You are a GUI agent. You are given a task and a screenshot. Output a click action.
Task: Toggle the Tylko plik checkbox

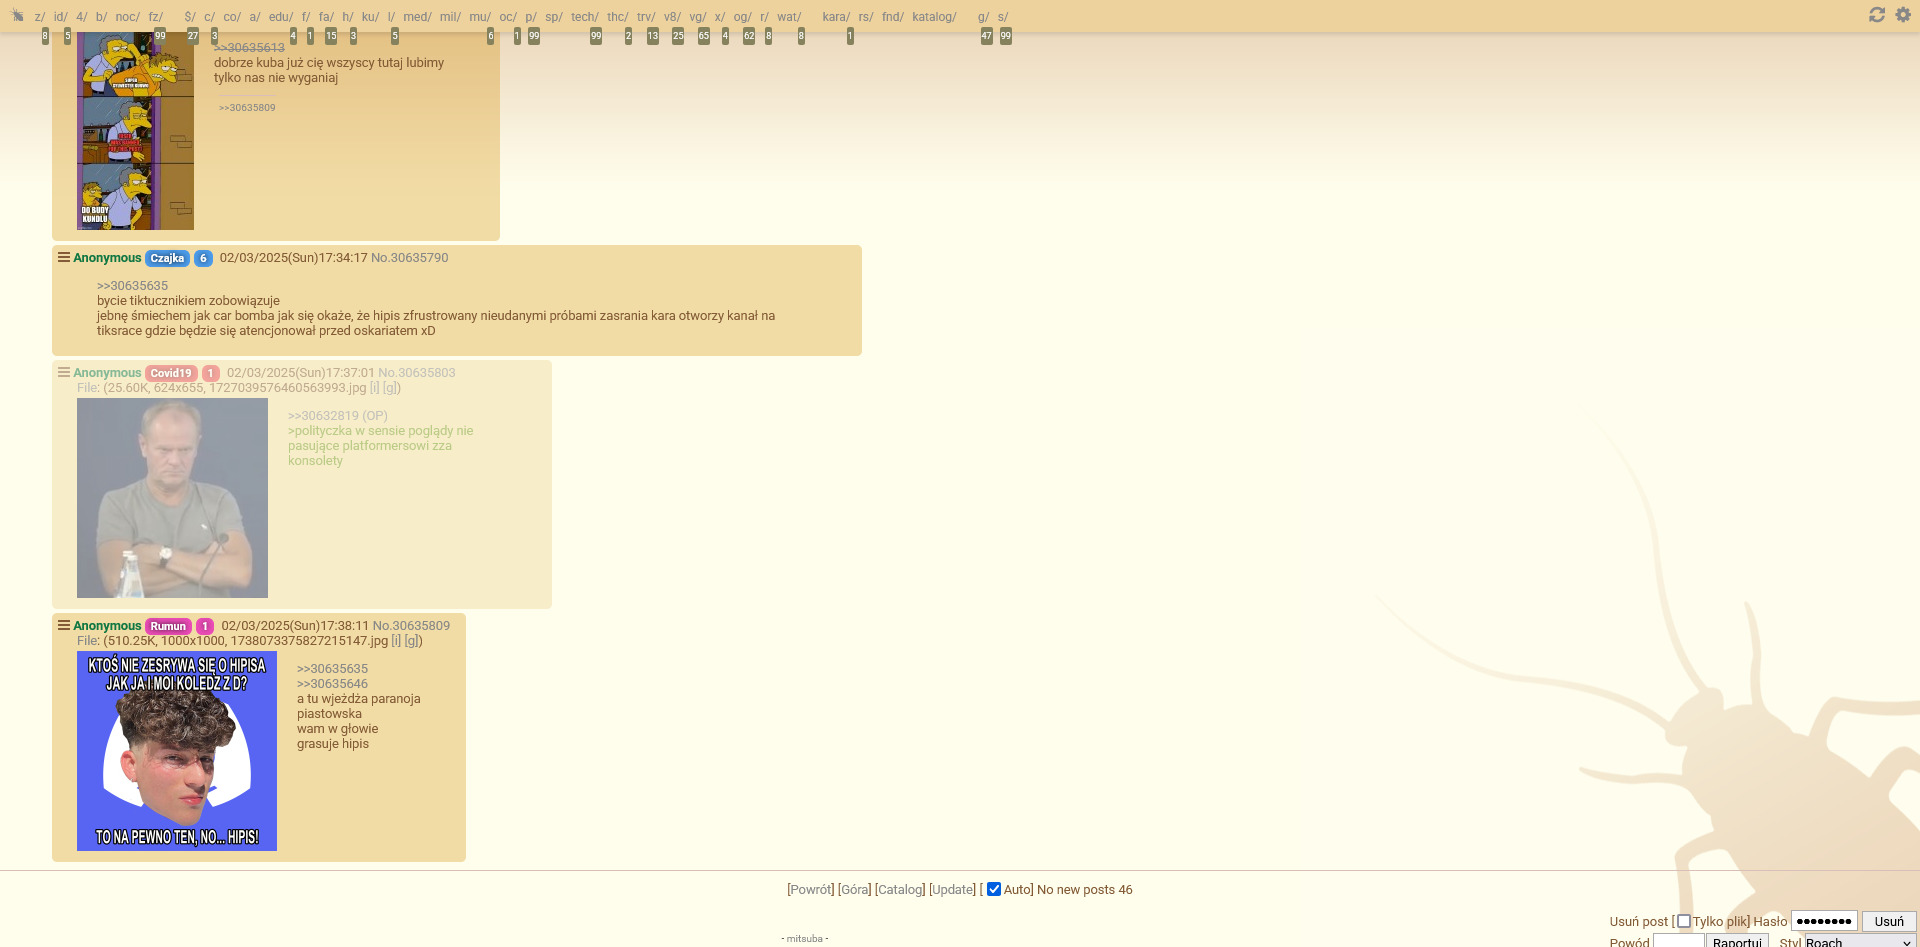[1684, 921]
